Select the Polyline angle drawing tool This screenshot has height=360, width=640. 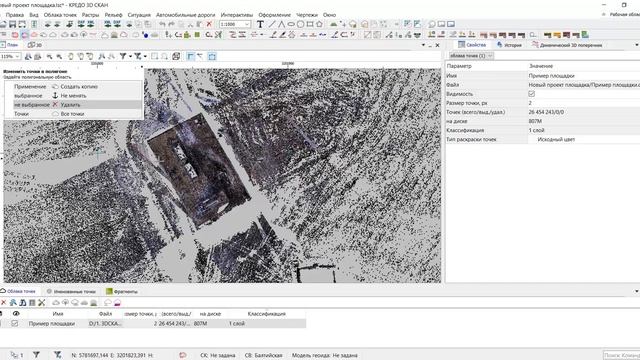pyautogui.click(x=281, y=24)
